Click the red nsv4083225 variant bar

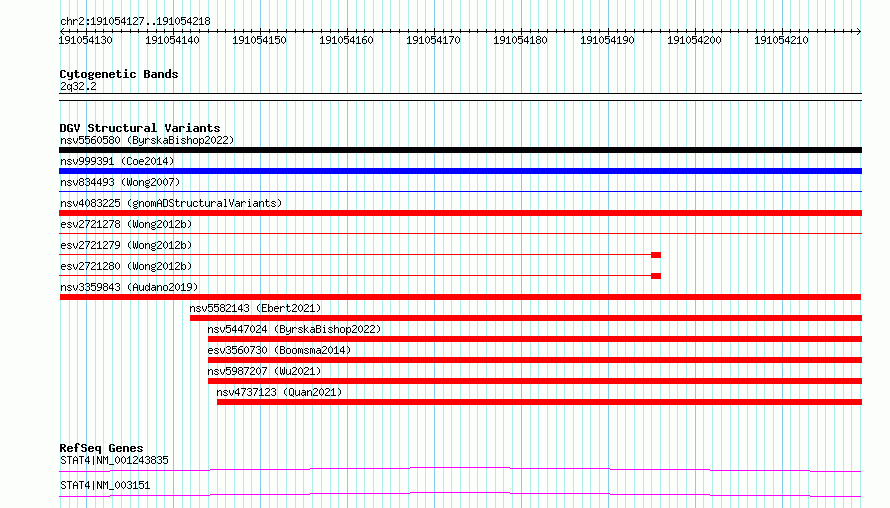coord(460,213)
